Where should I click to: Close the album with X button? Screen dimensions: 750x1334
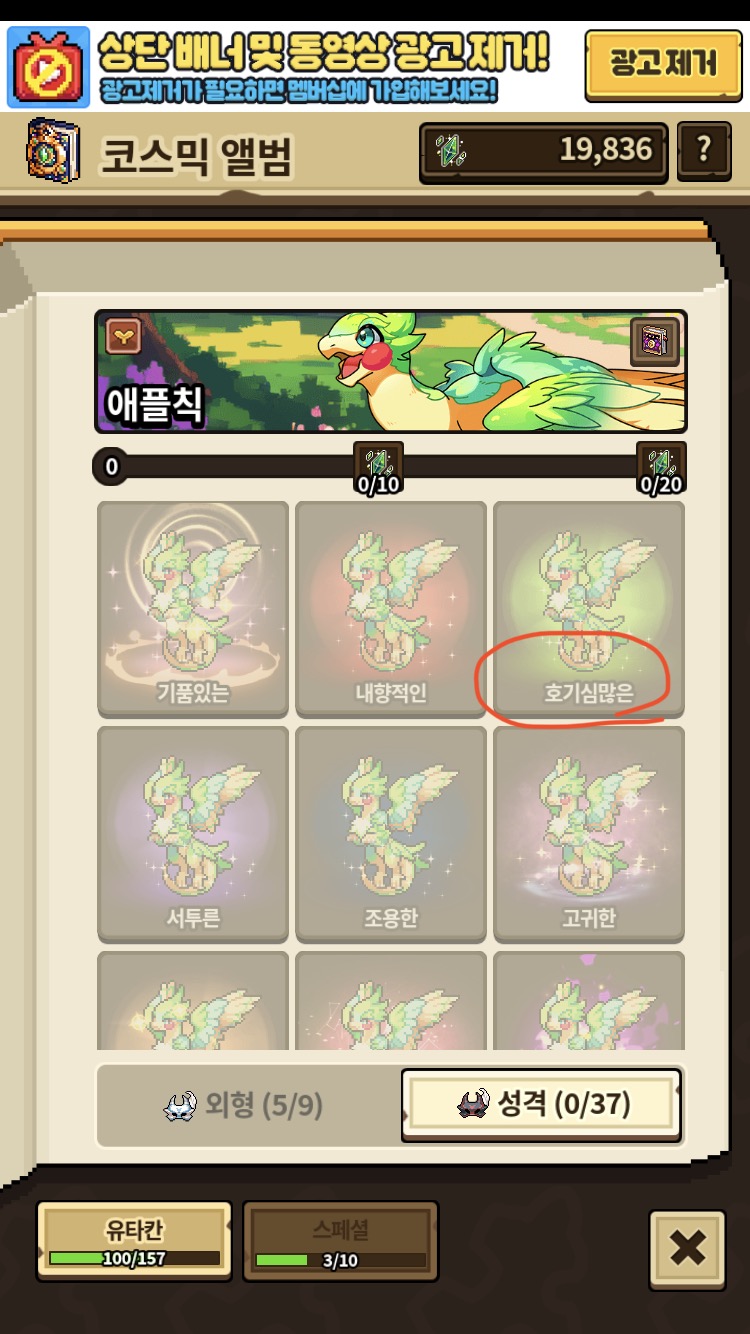(688, 1247)
